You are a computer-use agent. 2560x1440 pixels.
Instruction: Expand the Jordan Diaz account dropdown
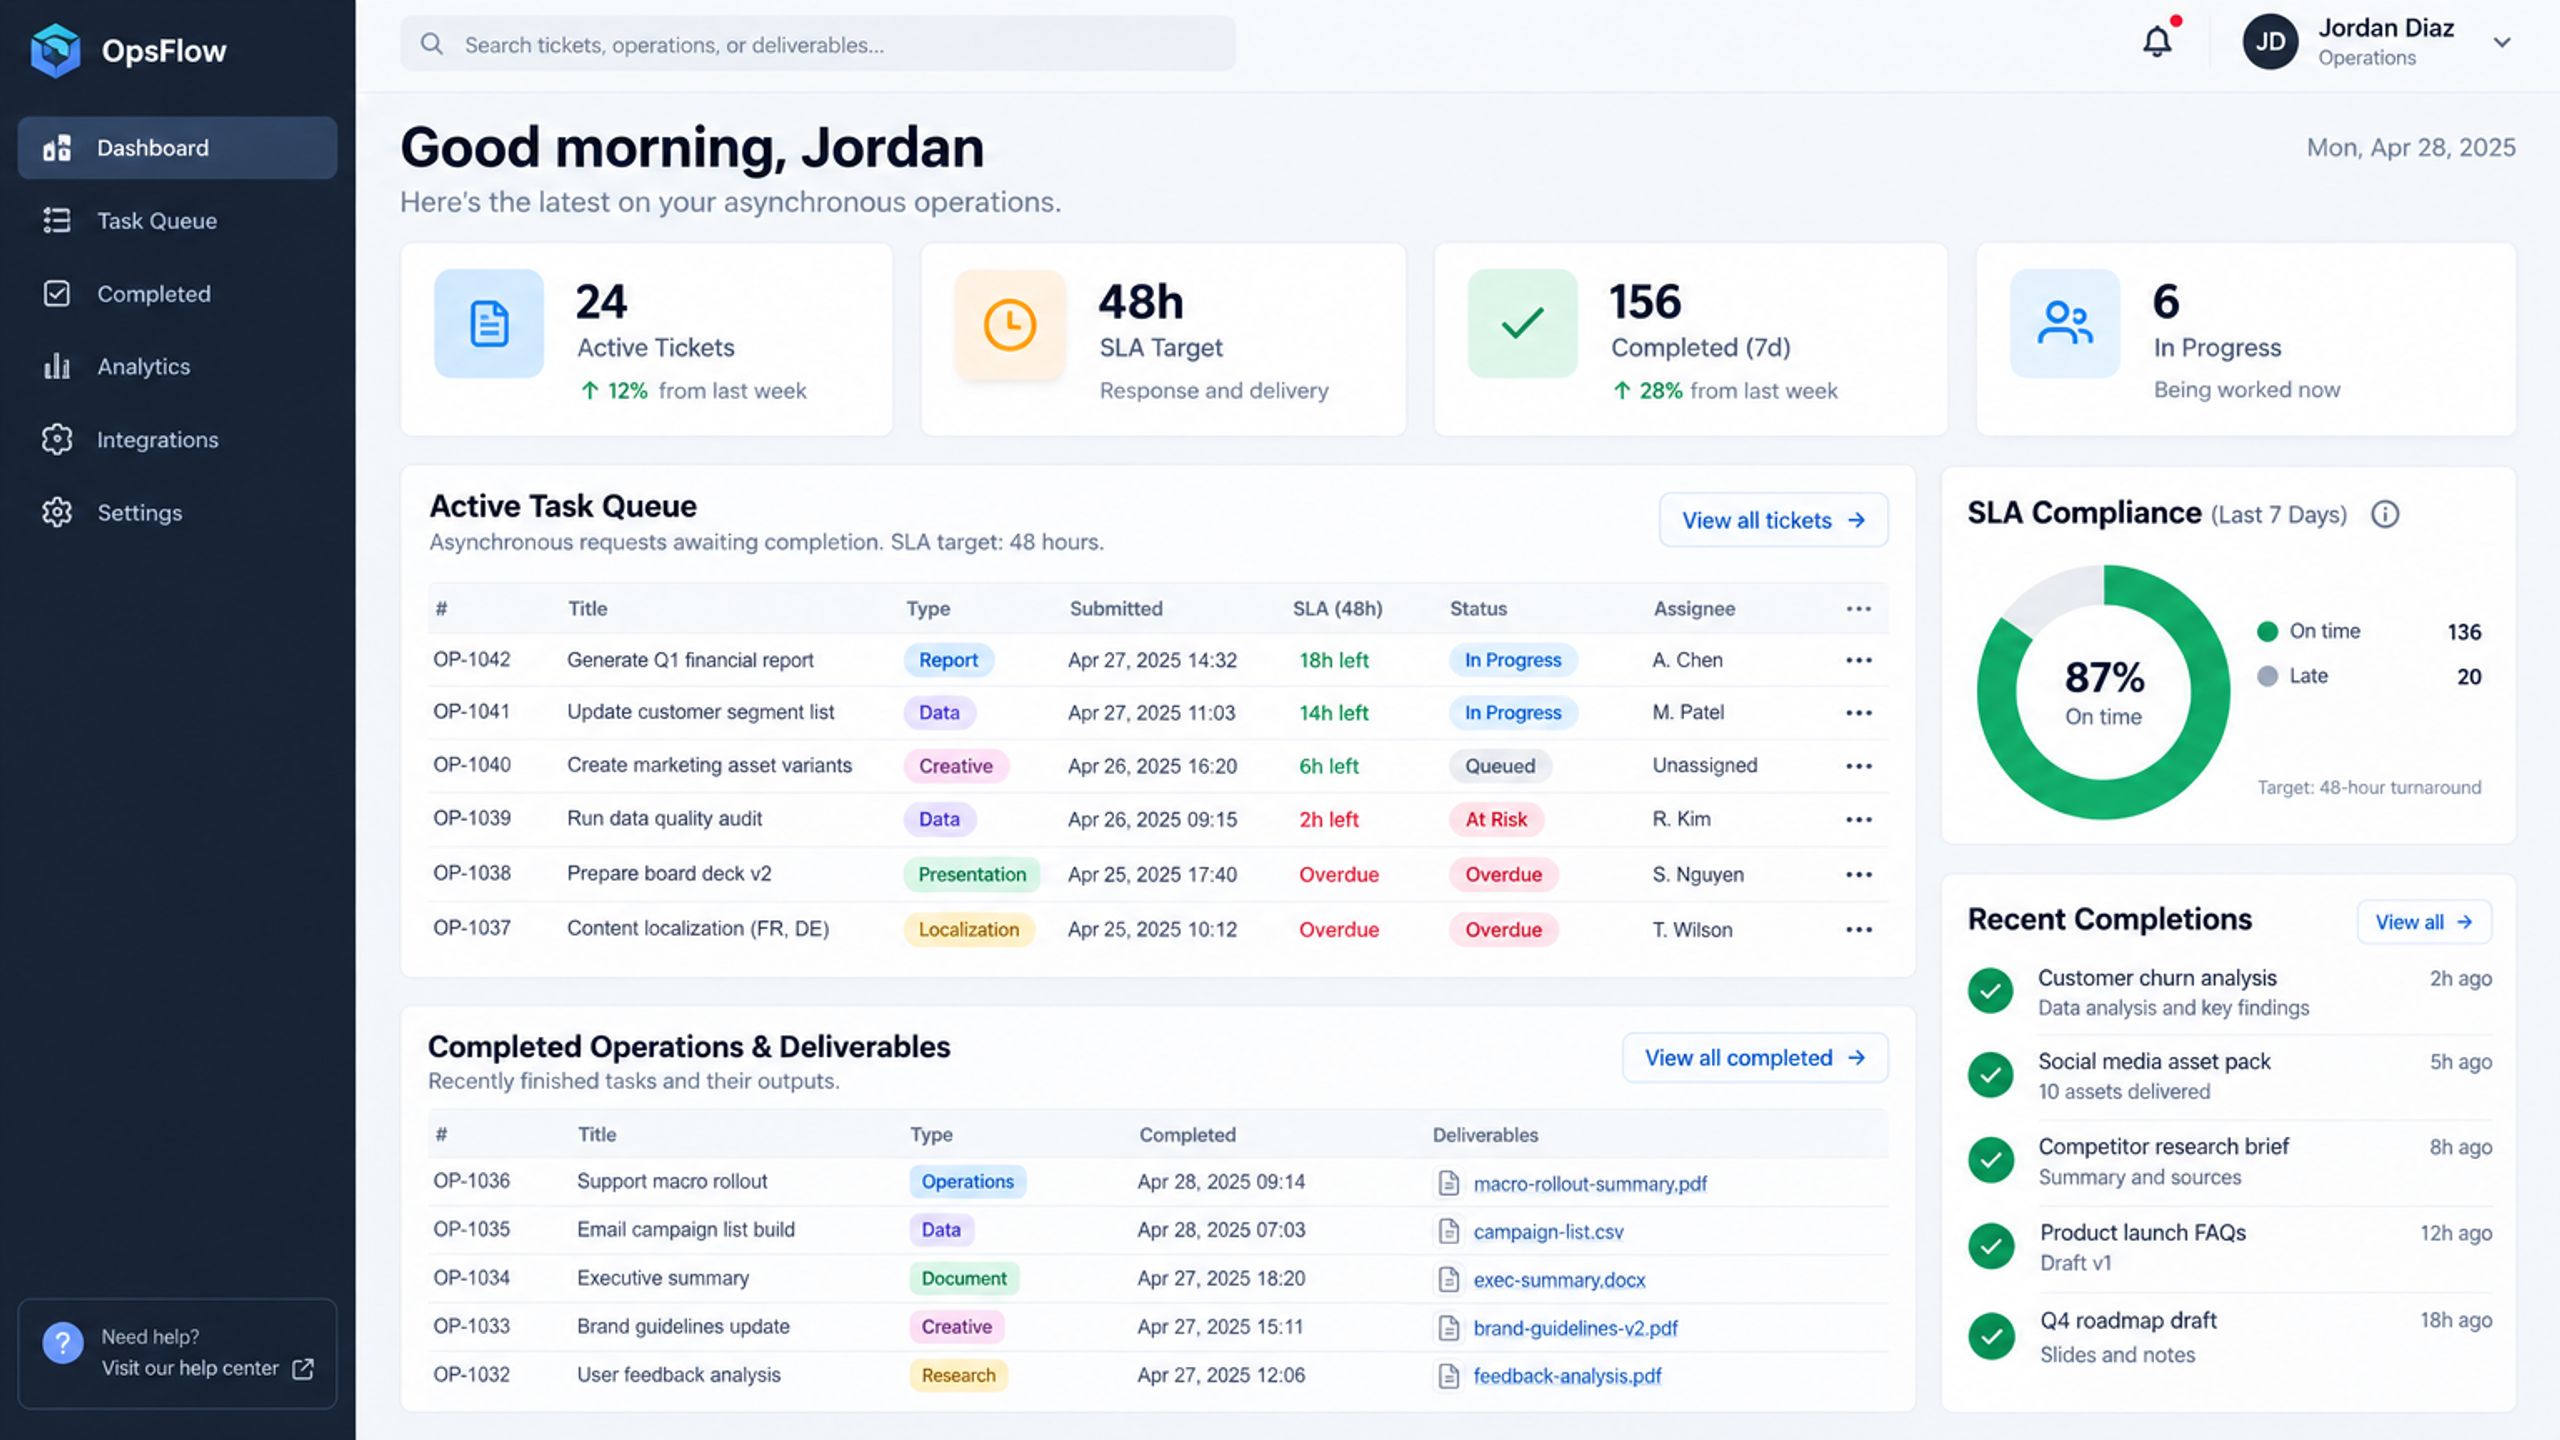point(2502,42)
